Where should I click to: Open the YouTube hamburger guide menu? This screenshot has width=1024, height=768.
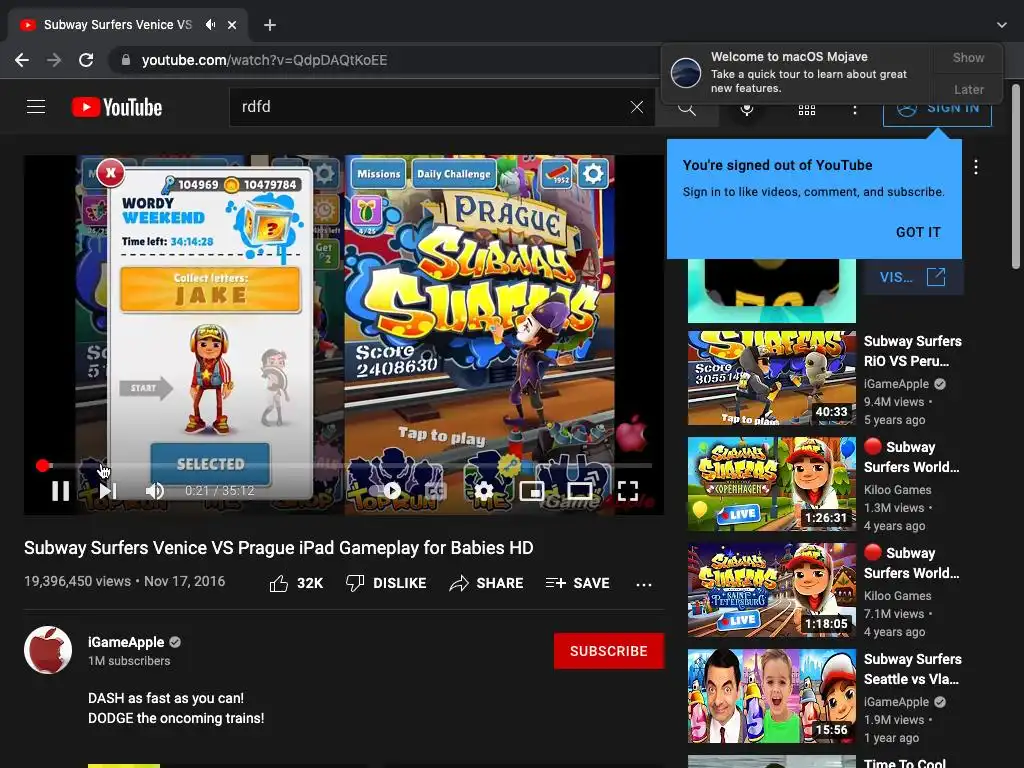(x=36, y=106)
